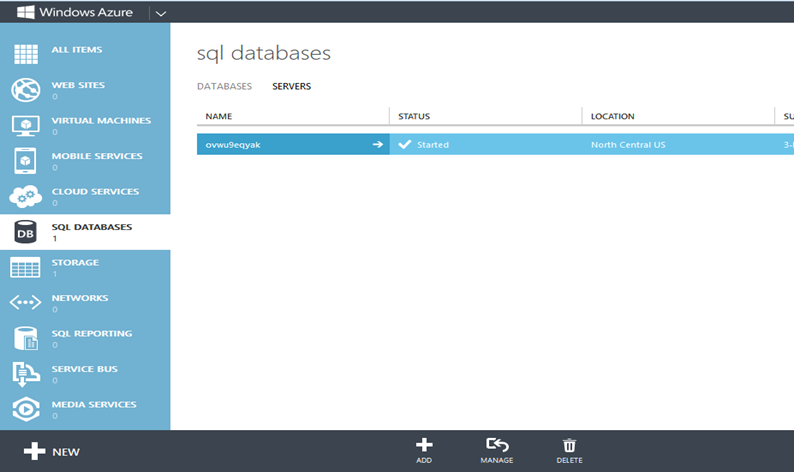Select the Virtual Machines monitor icon

pos(25,125)
